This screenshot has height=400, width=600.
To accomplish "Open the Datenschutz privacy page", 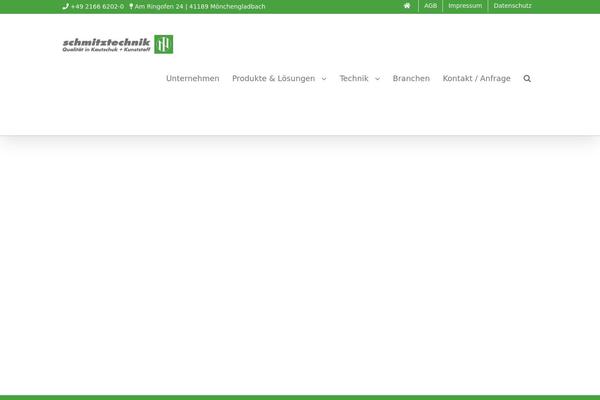I will (x=512, y=6).
